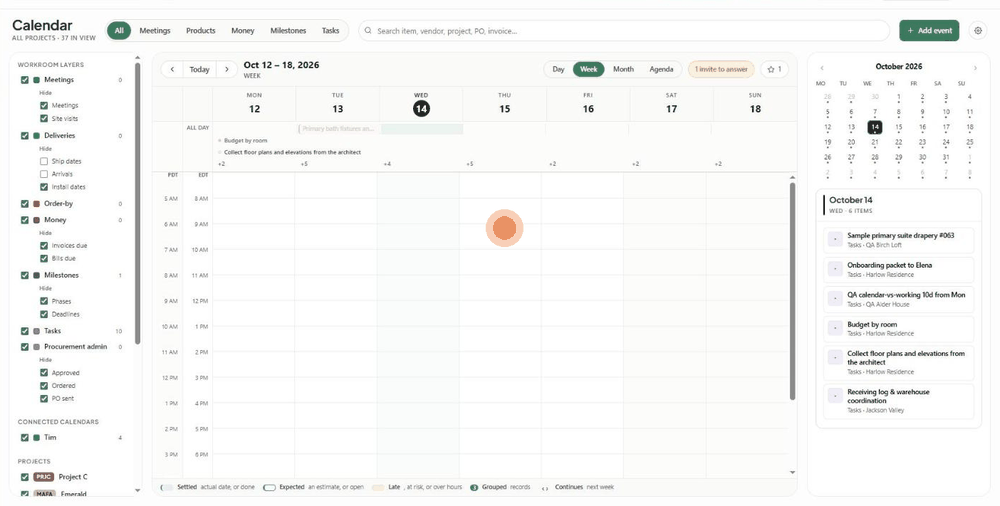Go to previous week arrow
Screen dimensions: 1000x506
click(x=172, y=70)
